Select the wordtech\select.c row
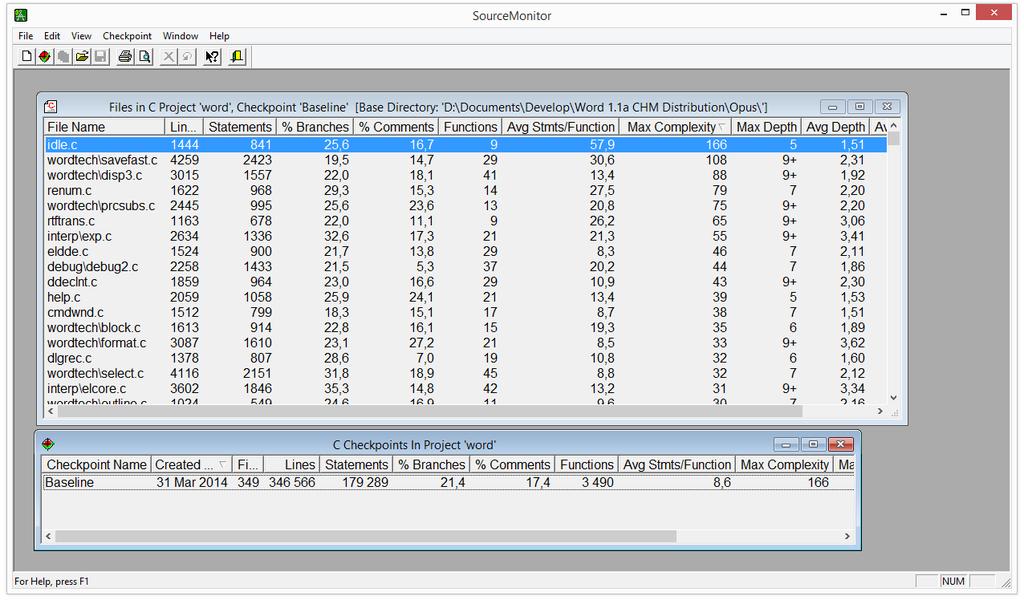The image size is (1024, 600). click(466, 373)
